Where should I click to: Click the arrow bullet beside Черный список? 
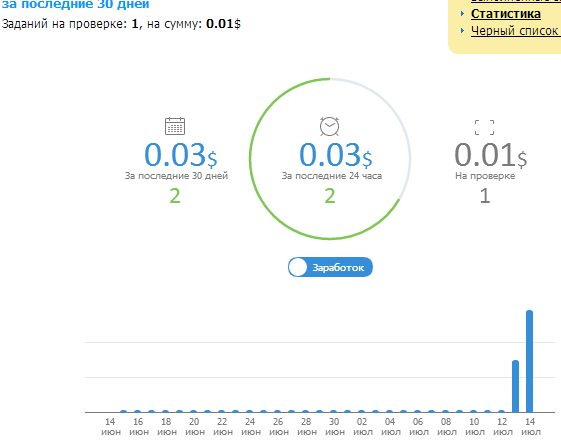tap(462, 31)
